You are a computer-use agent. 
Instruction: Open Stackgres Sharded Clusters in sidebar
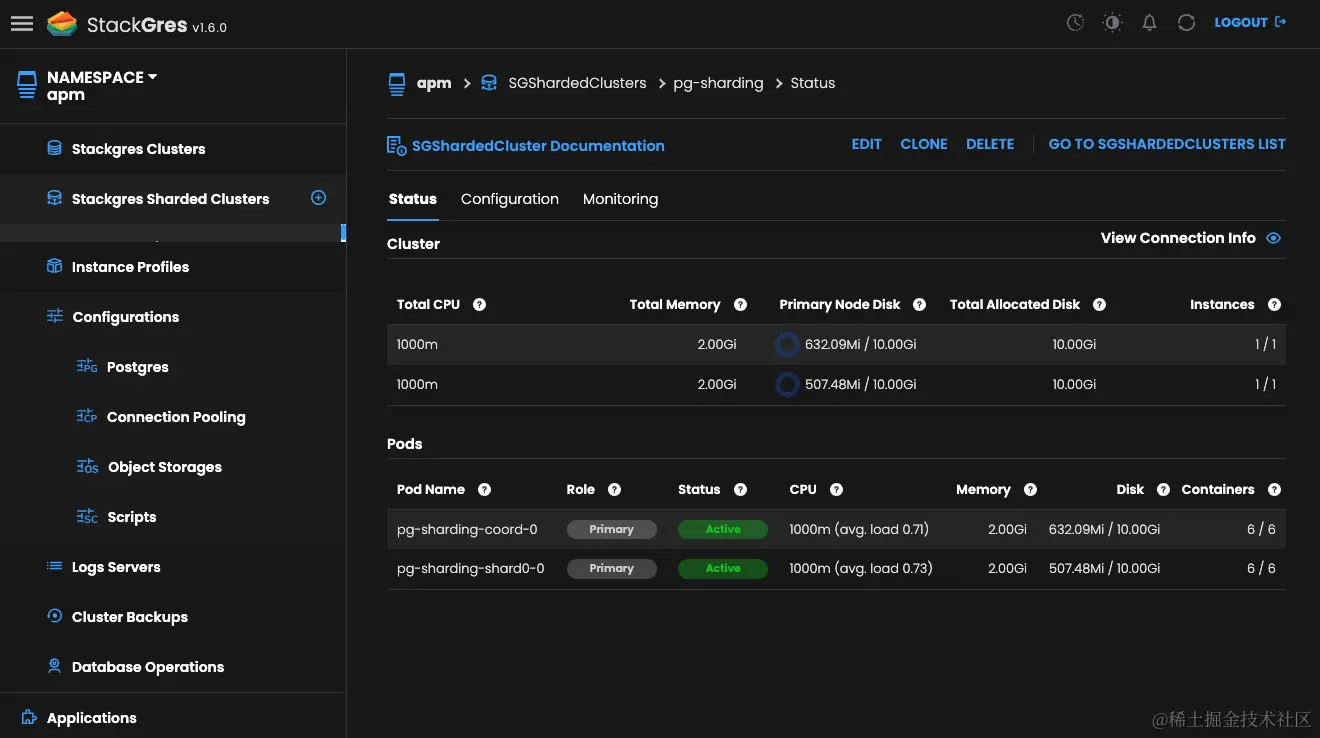tap(170, 199)
